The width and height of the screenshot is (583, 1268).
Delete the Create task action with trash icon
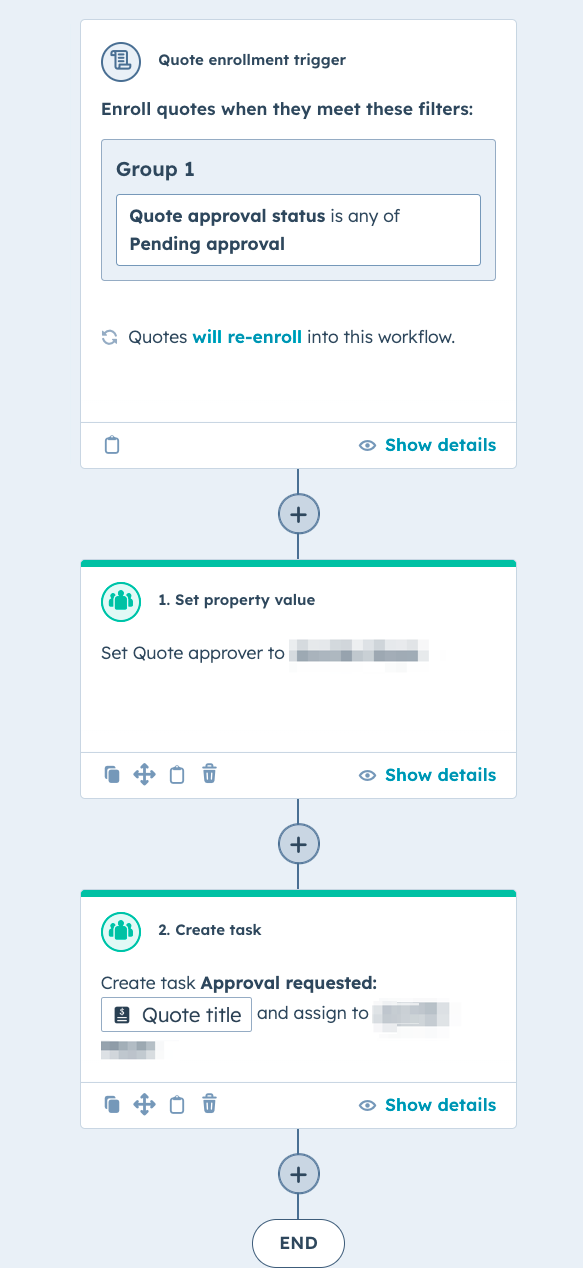point(209,1104)
